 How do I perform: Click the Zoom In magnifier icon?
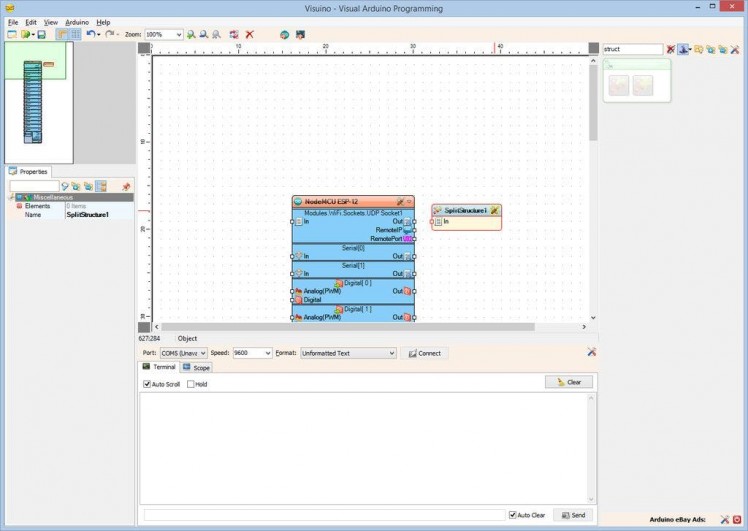[191, 34]
